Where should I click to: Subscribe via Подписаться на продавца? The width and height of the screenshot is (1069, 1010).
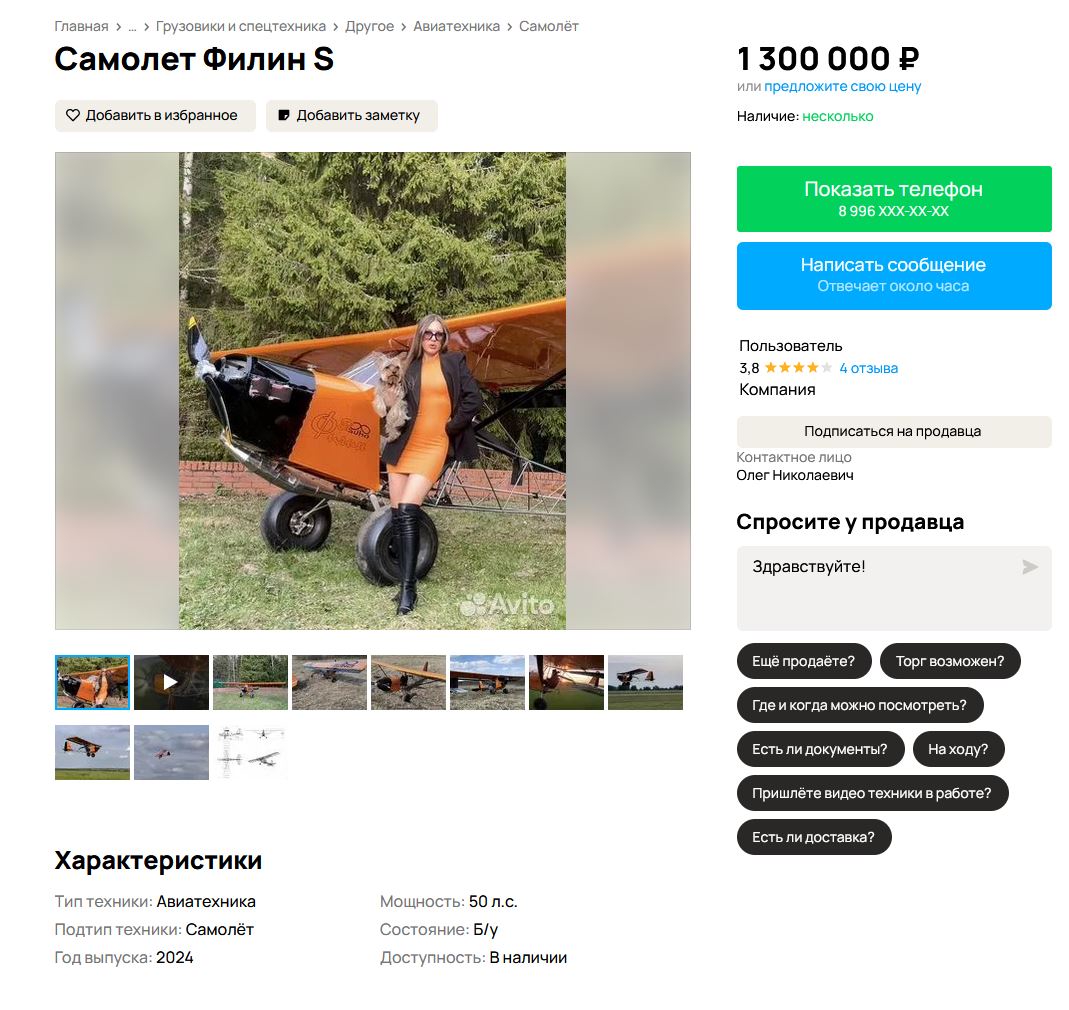pos(894,431)
